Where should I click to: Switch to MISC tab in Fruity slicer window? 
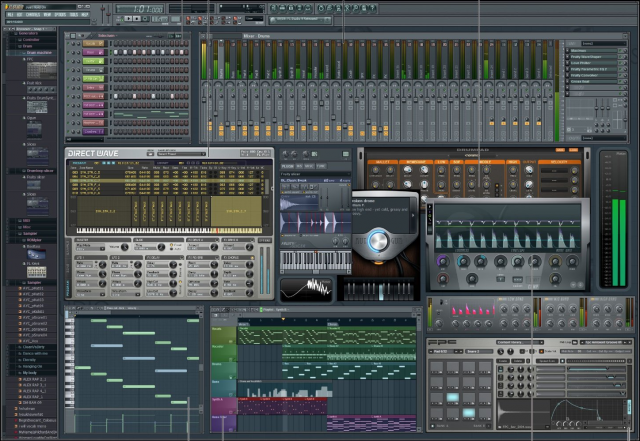pyautogui.click(x=309, y=166)
